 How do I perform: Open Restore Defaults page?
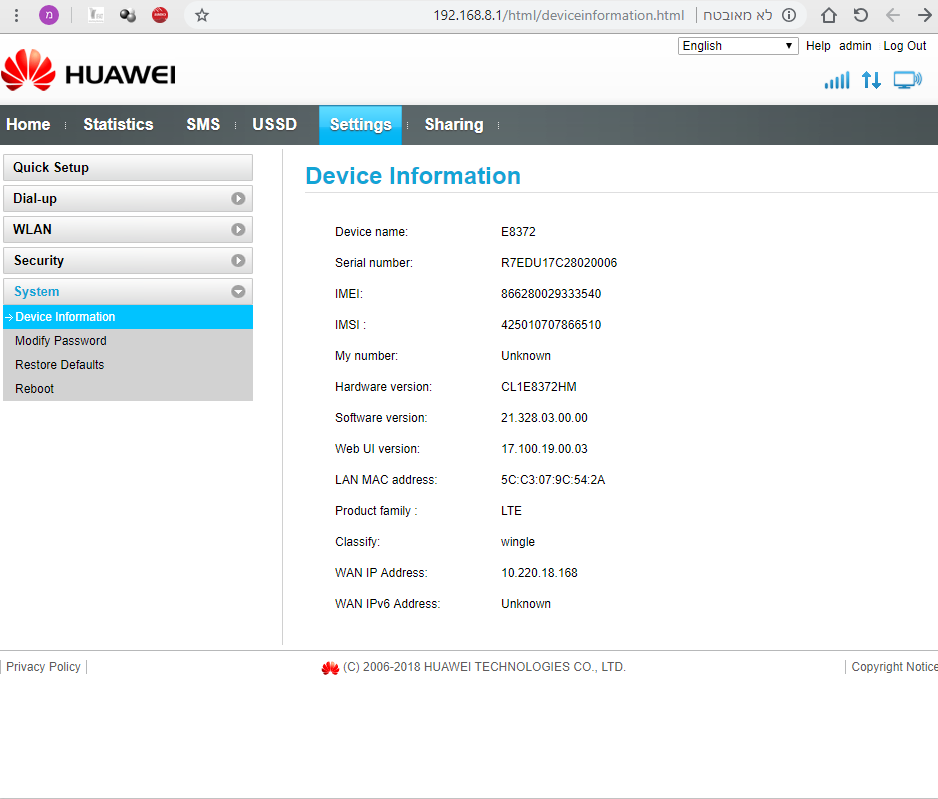[x=59, y=365]
